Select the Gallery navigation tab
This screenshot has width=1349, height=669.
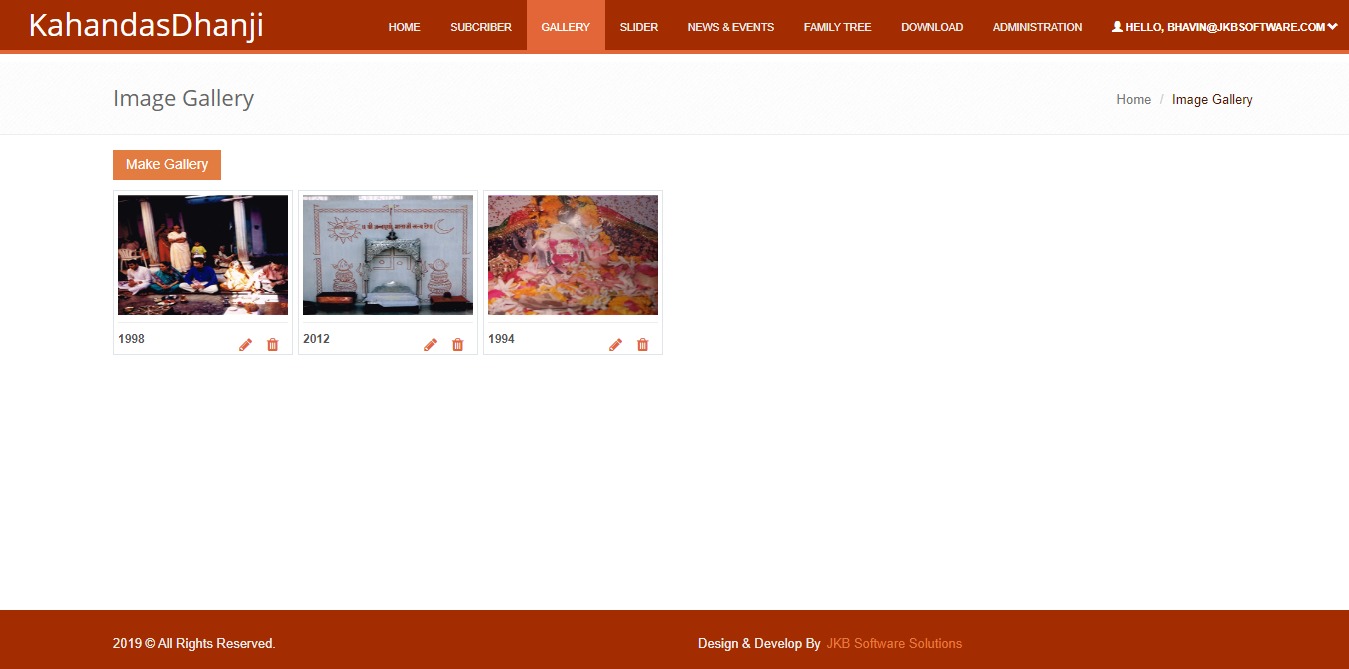click(x=565, y=27)
